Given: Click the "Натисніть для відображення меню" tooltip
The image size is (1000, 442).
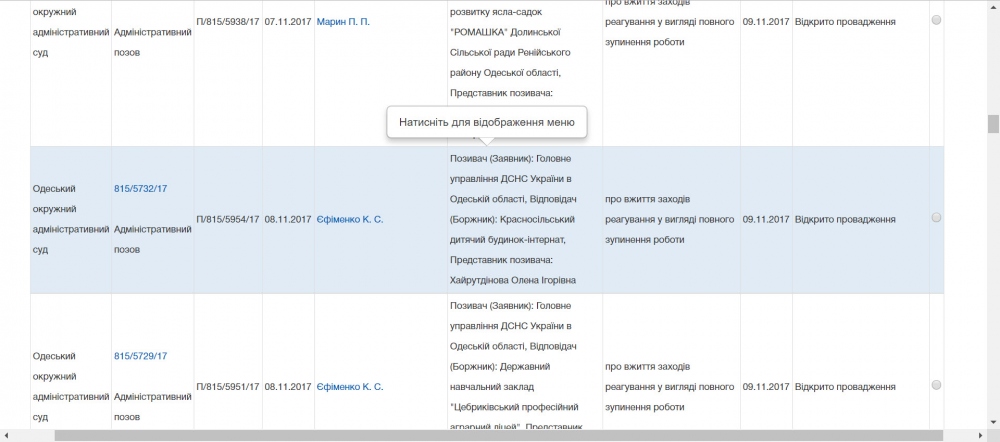Looking at the screenshot, I should click(486, 123).
